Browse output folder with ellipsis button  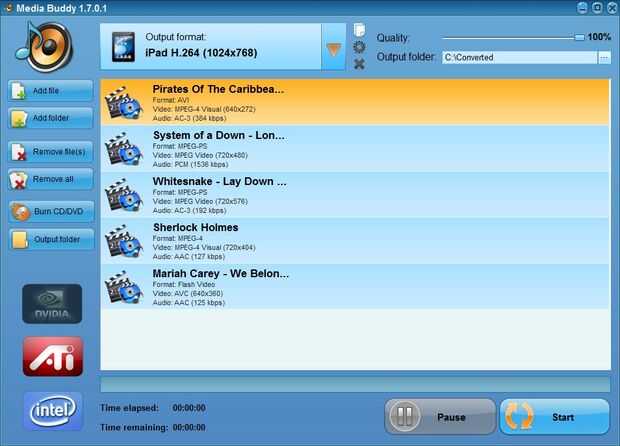(604, 57)
